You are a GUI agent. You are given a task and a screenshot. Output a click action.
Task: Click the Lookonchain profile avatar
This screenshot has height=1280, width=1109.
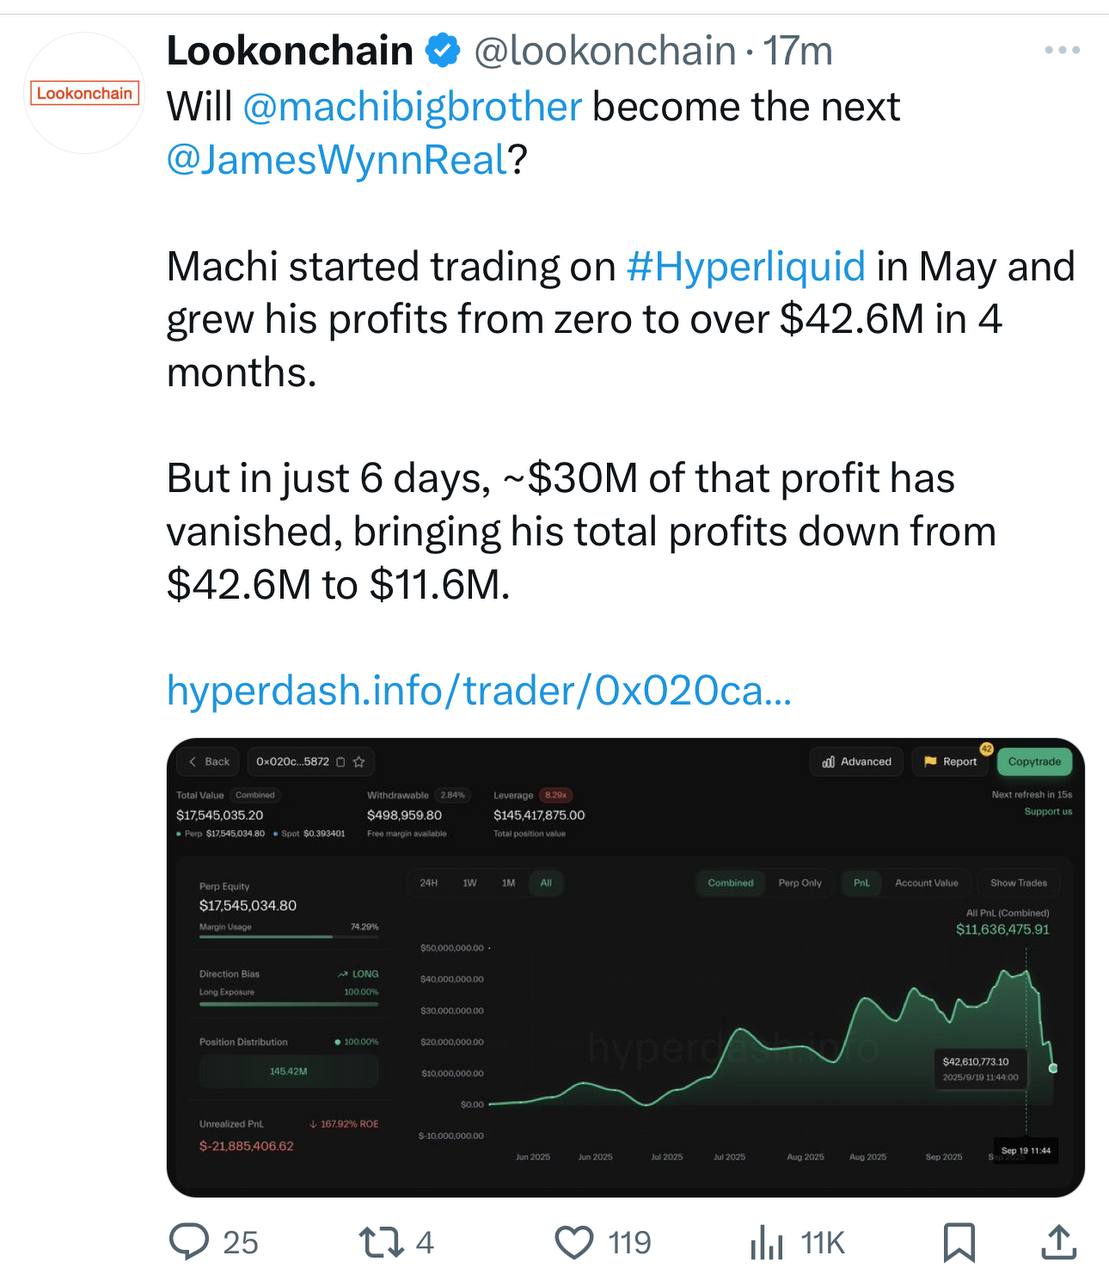(85, 93)
